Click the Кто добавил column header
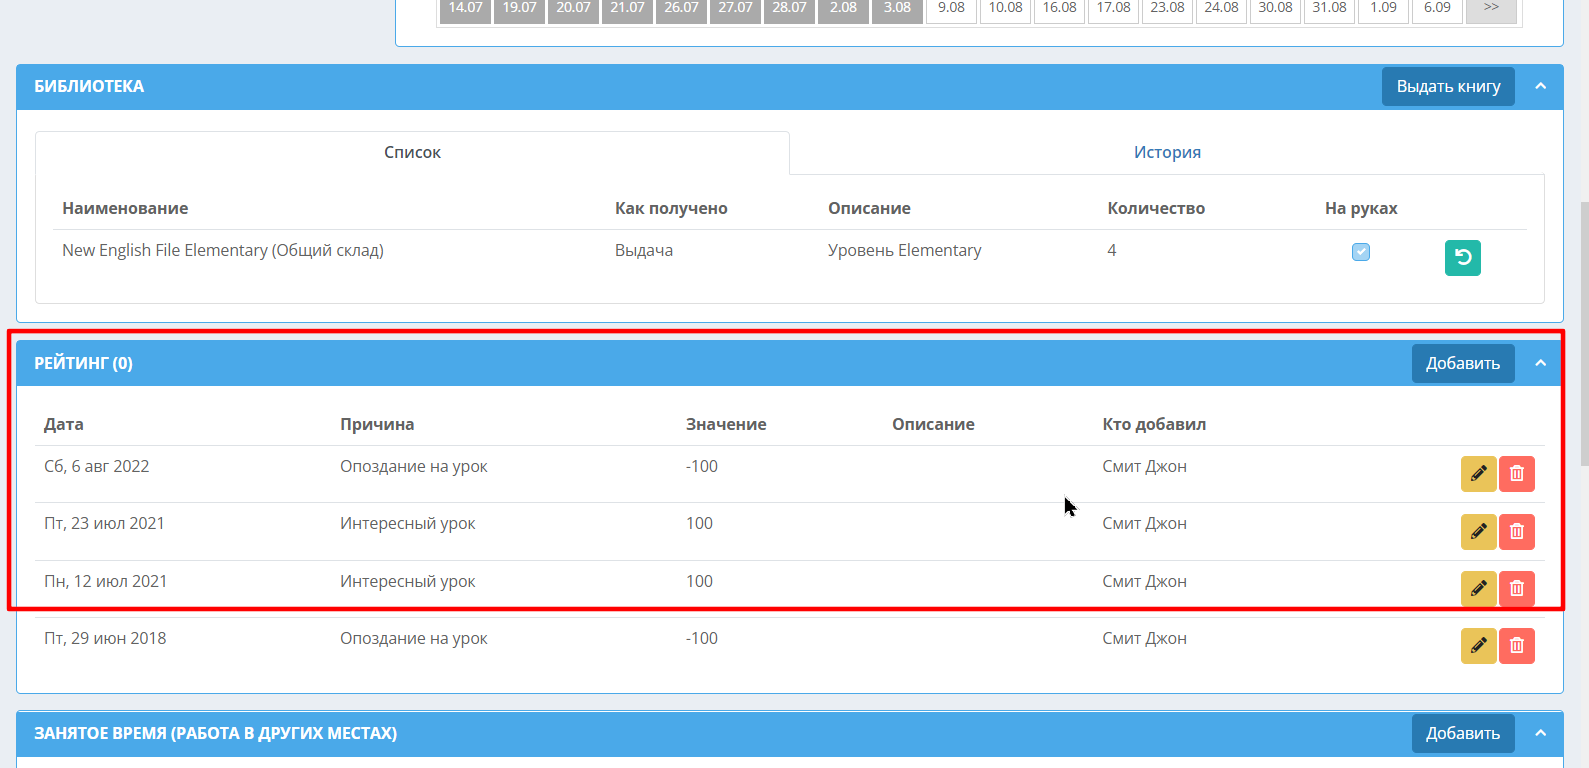This screenshot has height=768, width=1589. coord(1154,424)
